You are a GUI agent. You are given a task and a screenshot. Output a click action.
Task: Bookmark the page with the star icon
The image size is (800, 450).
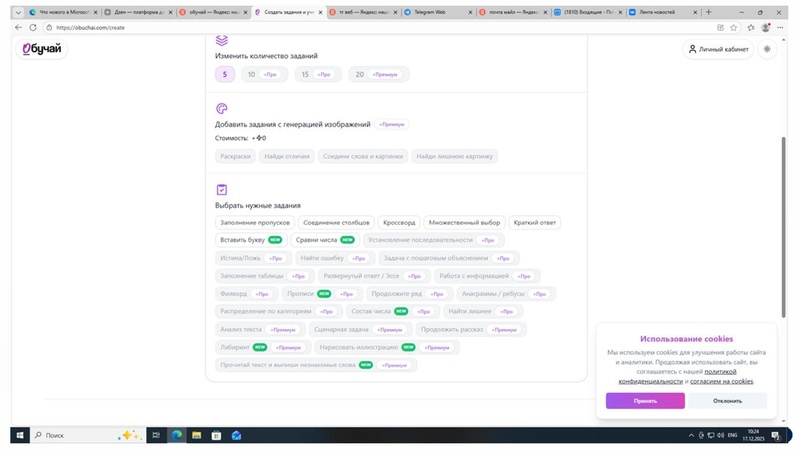pos(735,27)
